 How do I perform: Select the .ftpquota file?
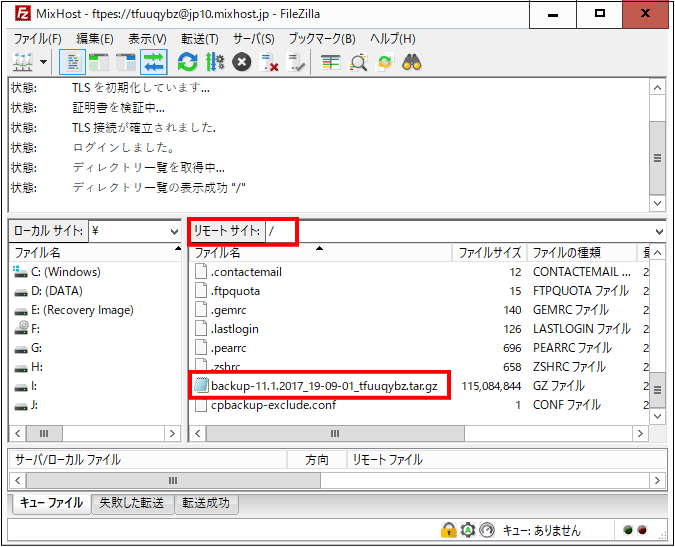228,291
